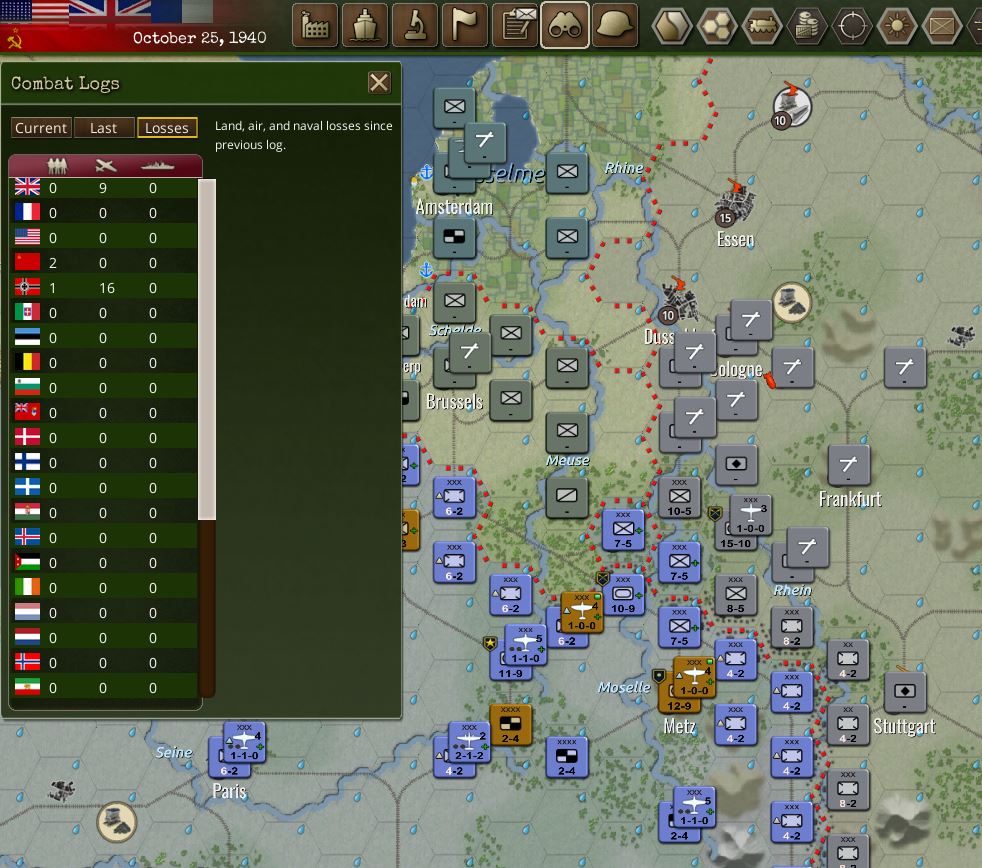Select the German air unit above Frankfurt
Screen dimensions: 982x868
849,465
